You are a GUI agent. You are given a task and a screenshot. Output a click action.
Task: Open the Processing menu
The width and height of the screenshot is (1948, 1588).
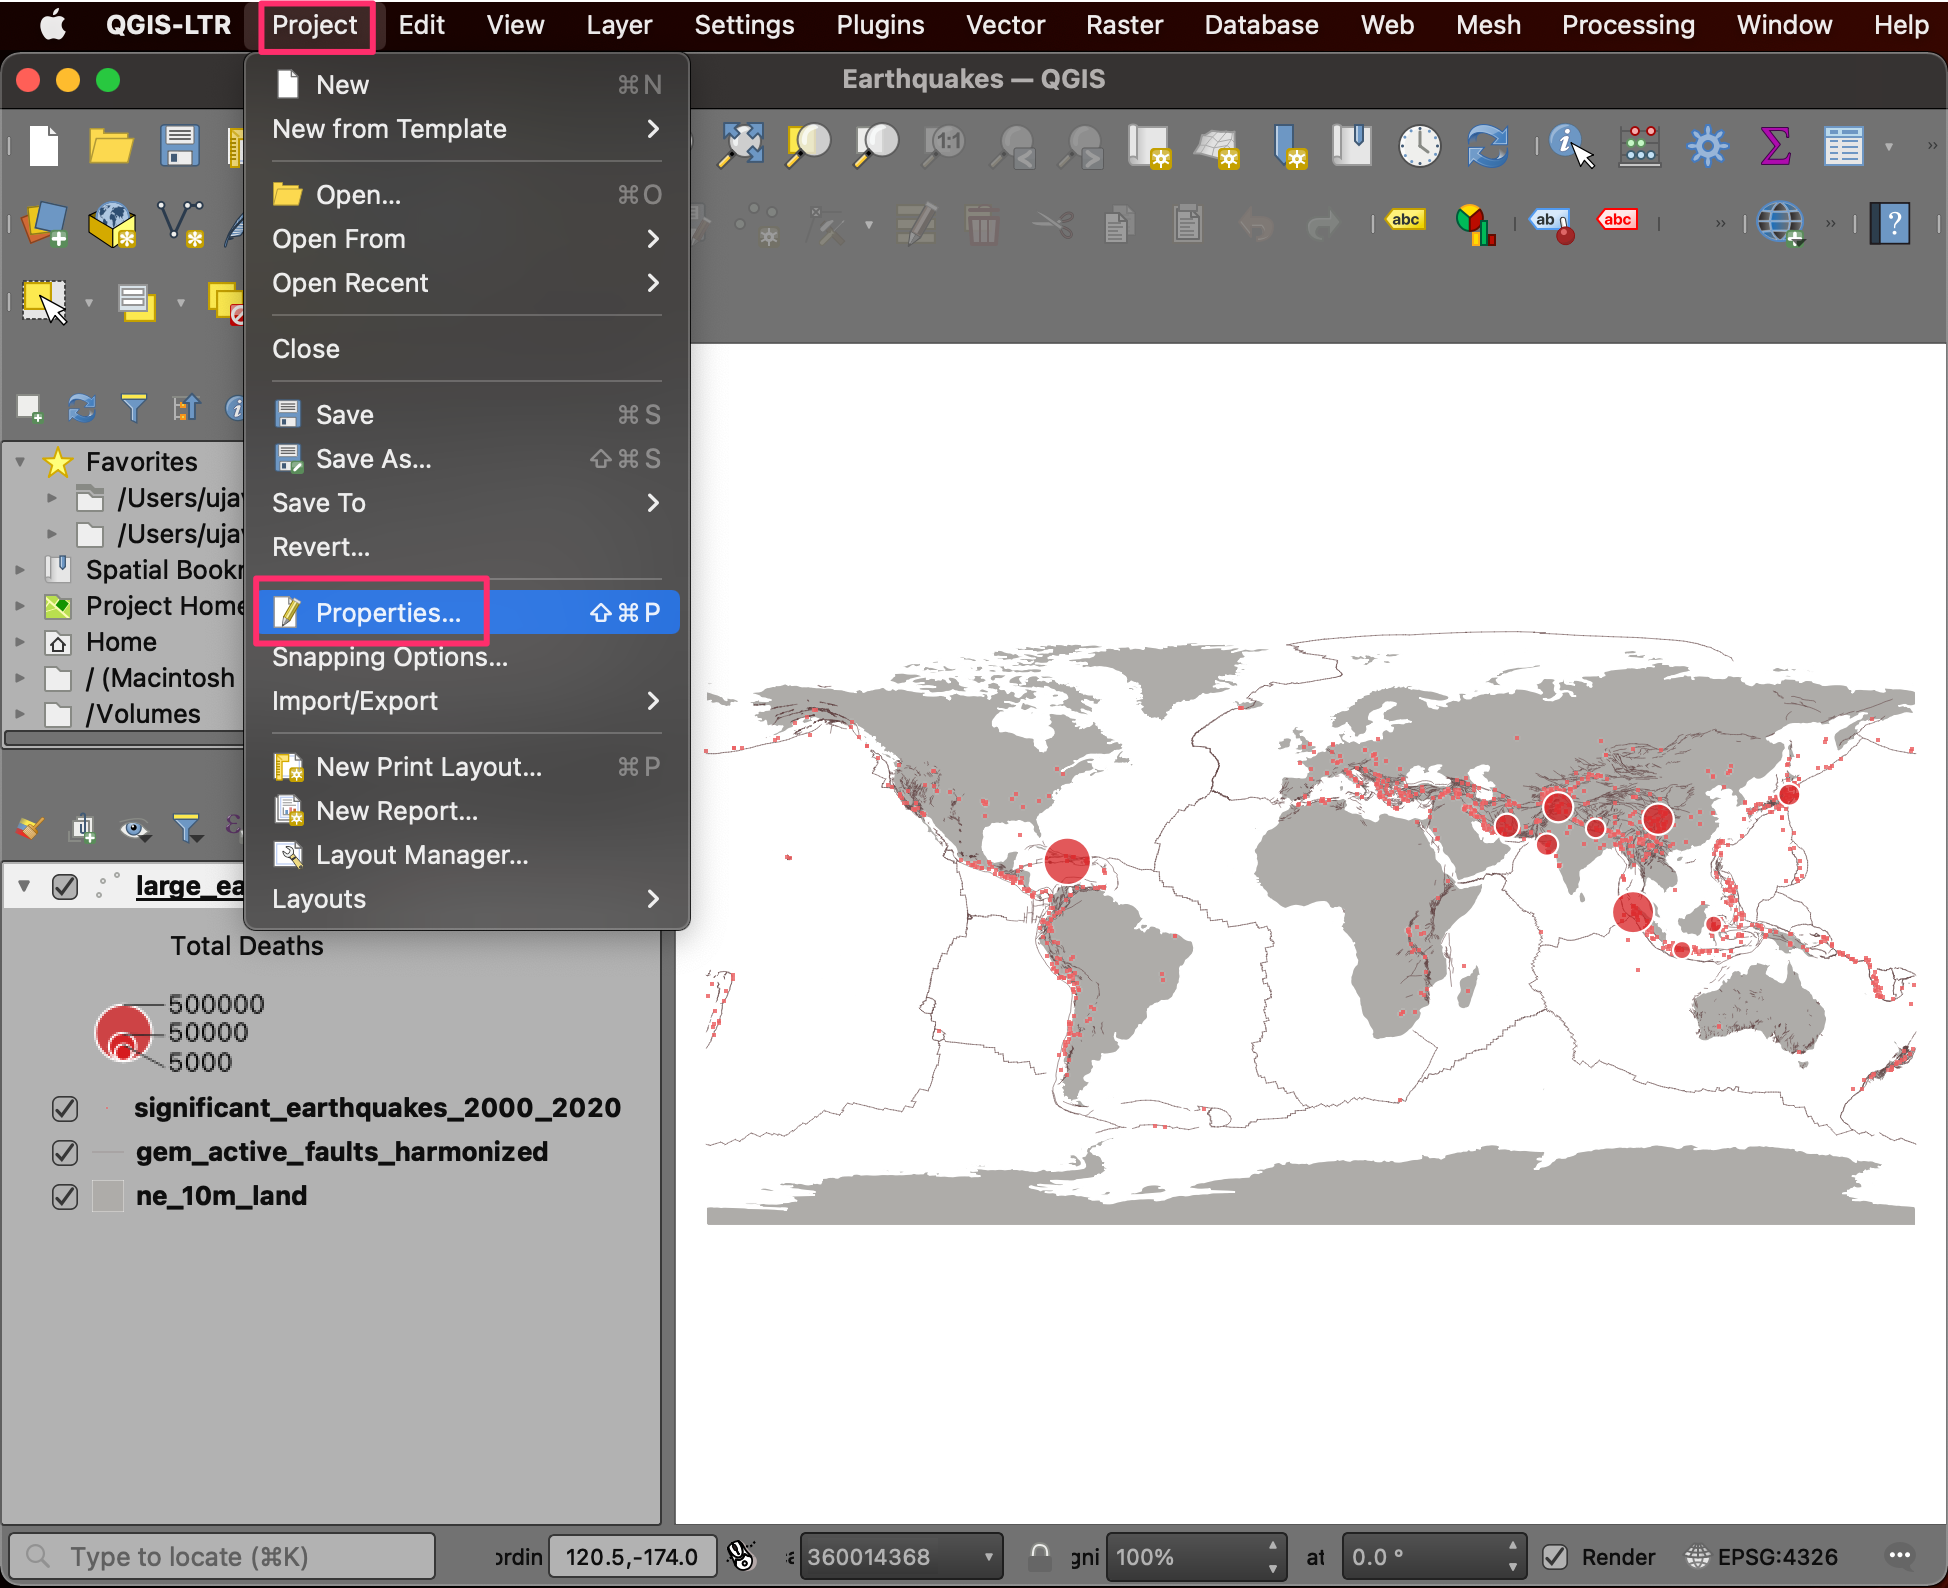pyautogui.click(x=1628, y=25)
